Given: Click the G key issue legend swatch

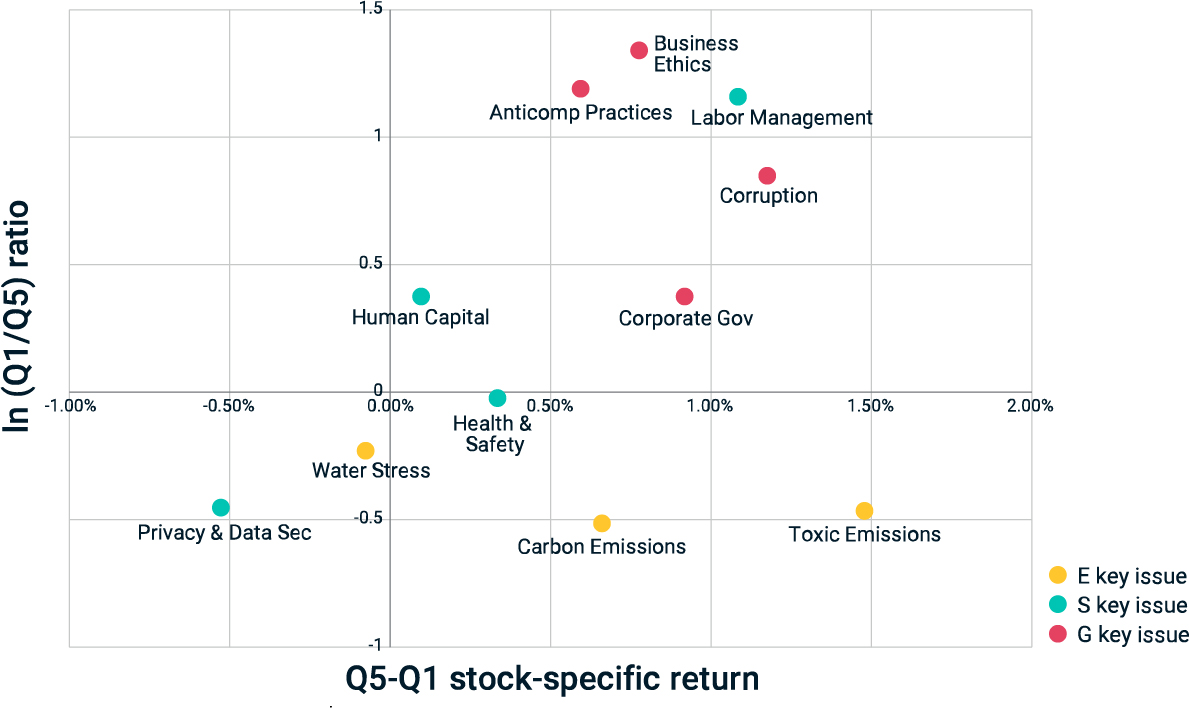Looking at the screenshot, I should (1058, 634).
